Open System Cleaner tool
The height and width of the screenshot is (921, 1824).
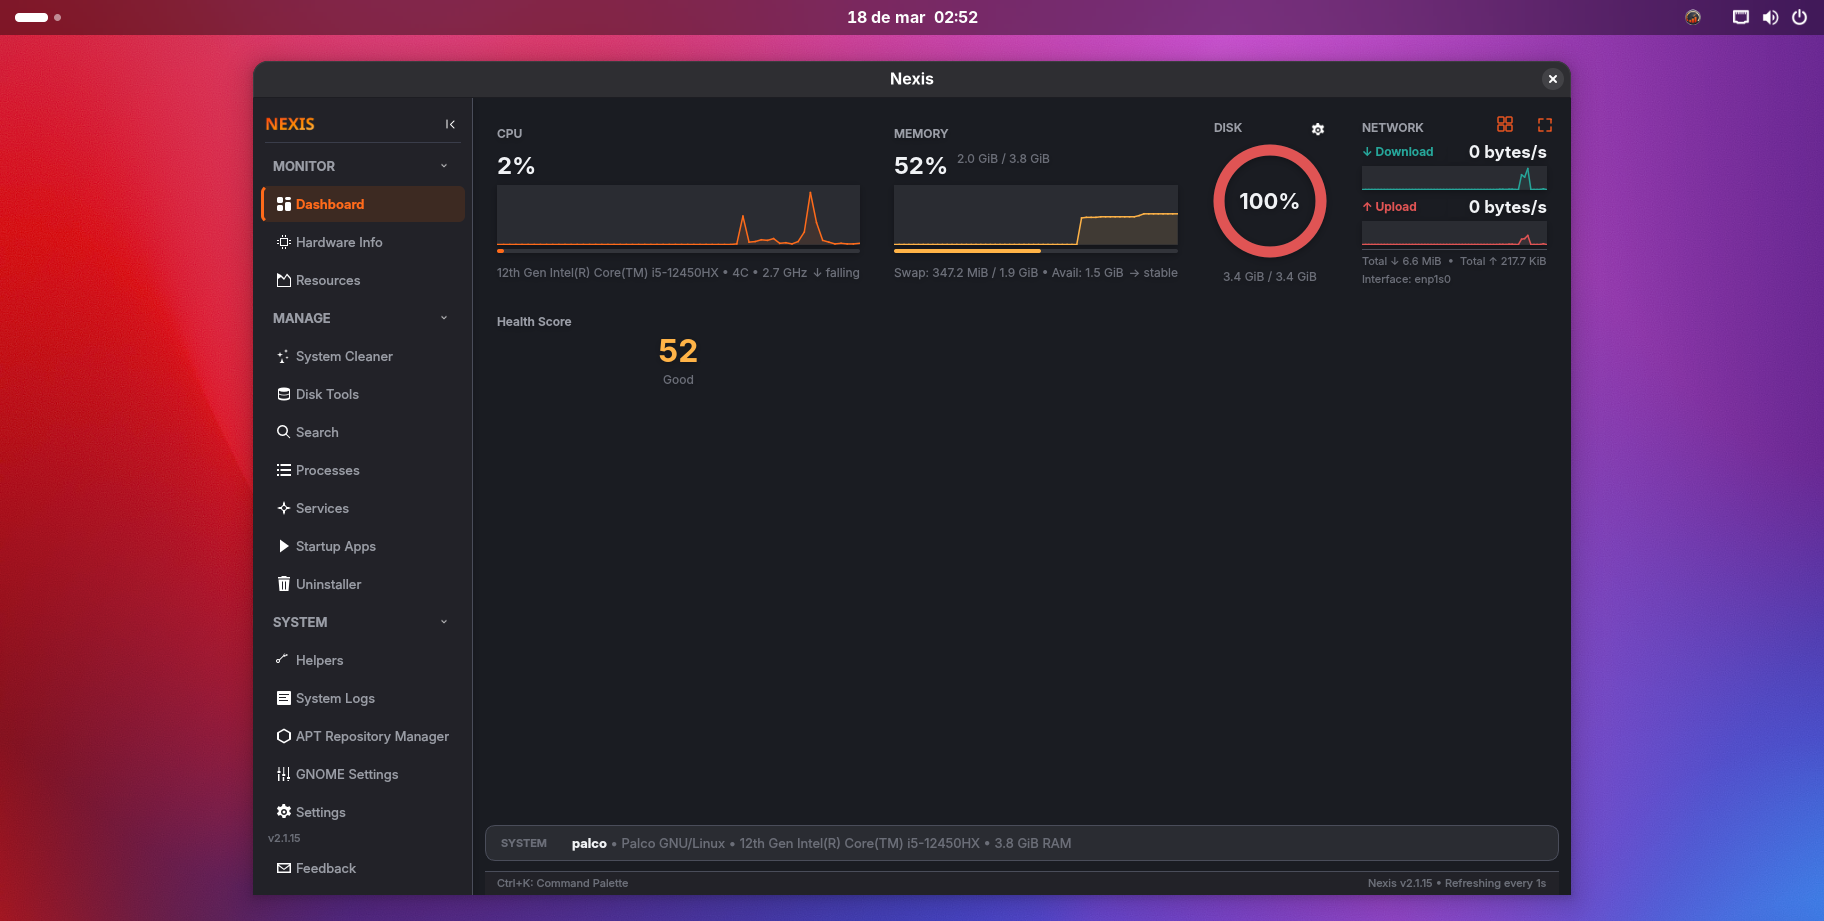tap(343, 356)
